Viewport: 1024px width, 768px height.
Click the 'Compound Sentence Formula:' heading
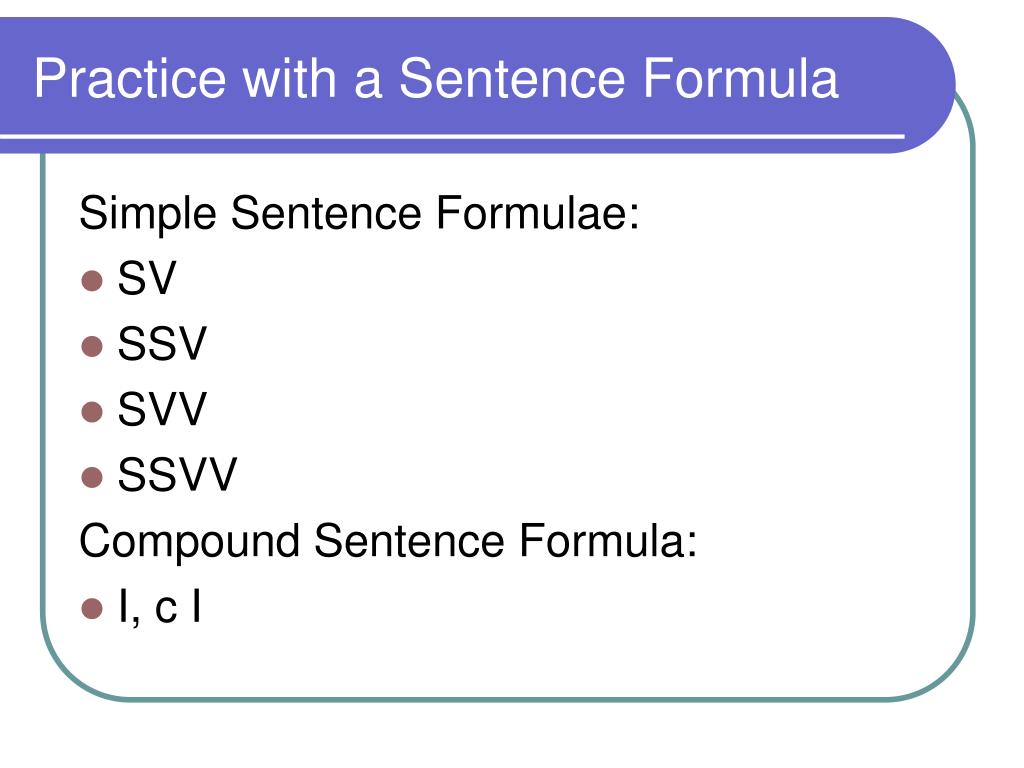point(388,541)
